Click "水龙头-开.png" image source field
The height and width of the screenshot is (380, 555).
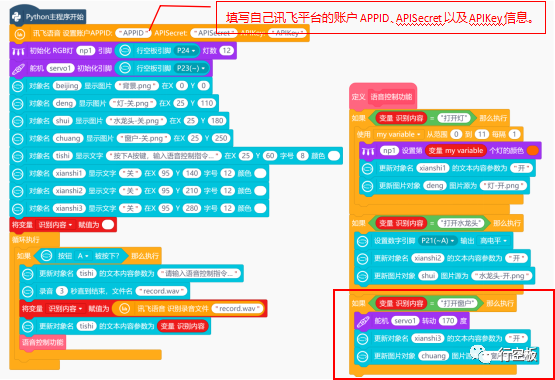coord(502,276)
